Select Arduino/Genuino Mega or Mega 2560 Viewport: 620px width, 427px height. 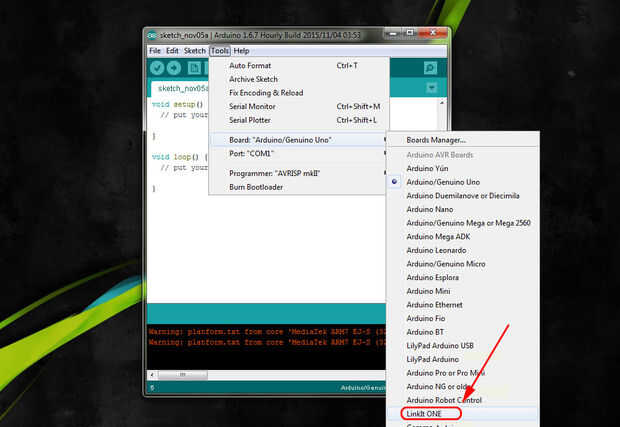click(x=463, y=223)
